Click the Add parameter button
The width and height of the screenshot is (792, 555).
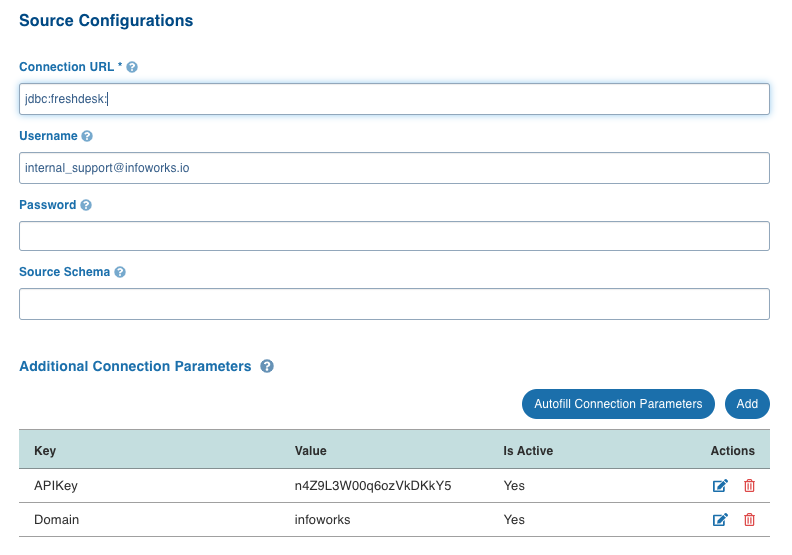coord(747,404)
